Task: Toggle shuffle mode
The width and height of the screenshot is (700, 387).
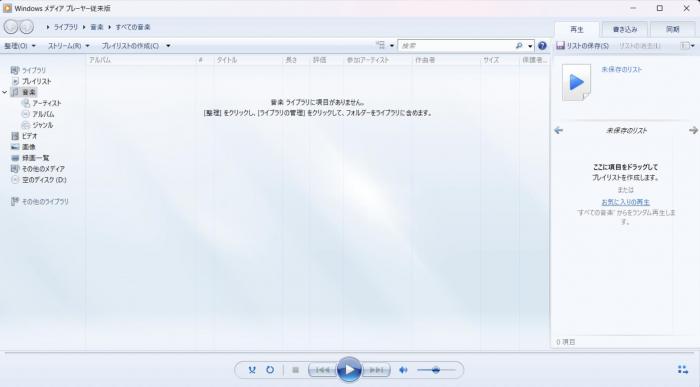Action: [252, 370]
